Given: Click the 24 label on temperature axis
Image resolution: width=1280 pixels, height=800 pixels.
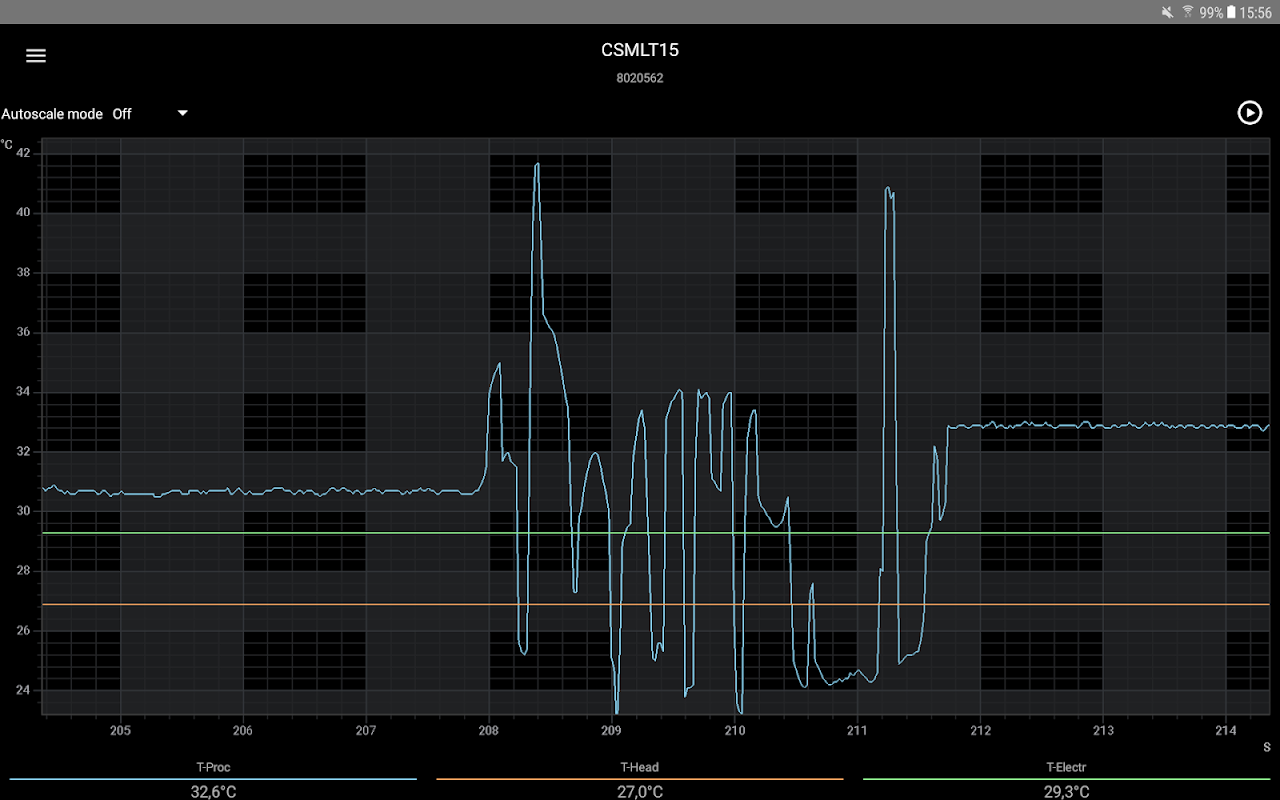Looking at the screenshot, I should pyautogui.click(x=23, y=690).
